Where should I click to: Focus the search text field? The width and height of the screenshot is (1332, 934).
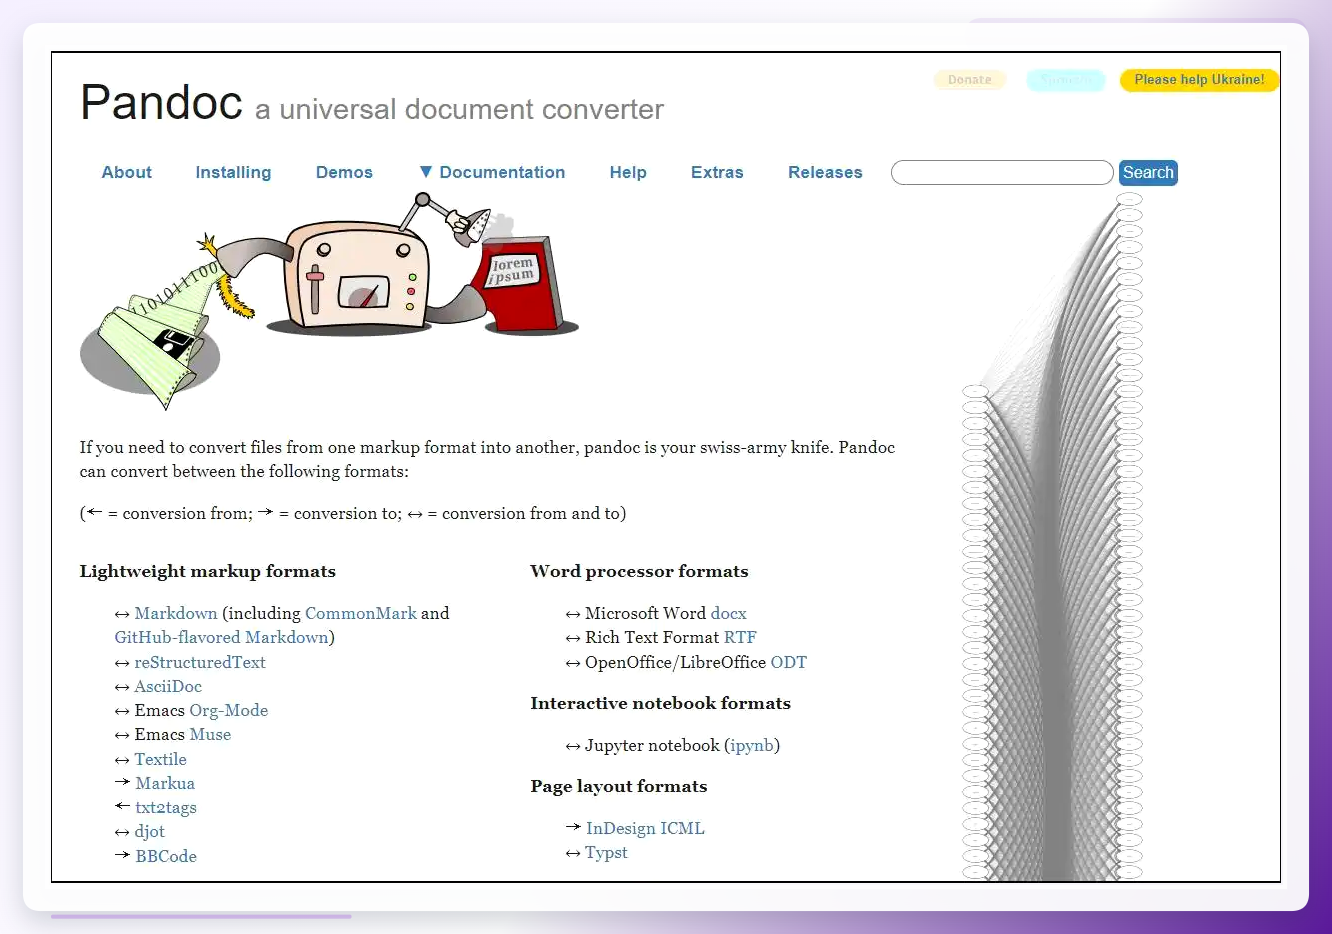tap(1002, 173)
